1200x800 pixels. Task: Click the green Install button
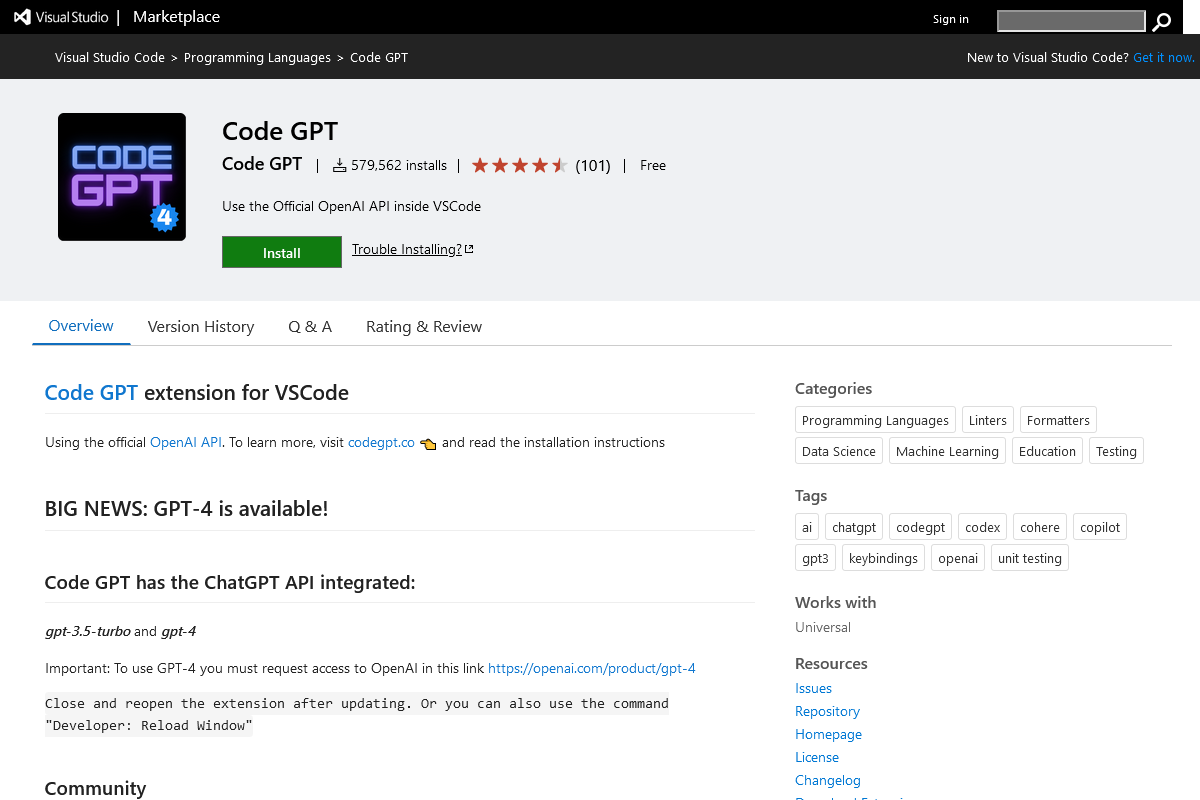281,252
